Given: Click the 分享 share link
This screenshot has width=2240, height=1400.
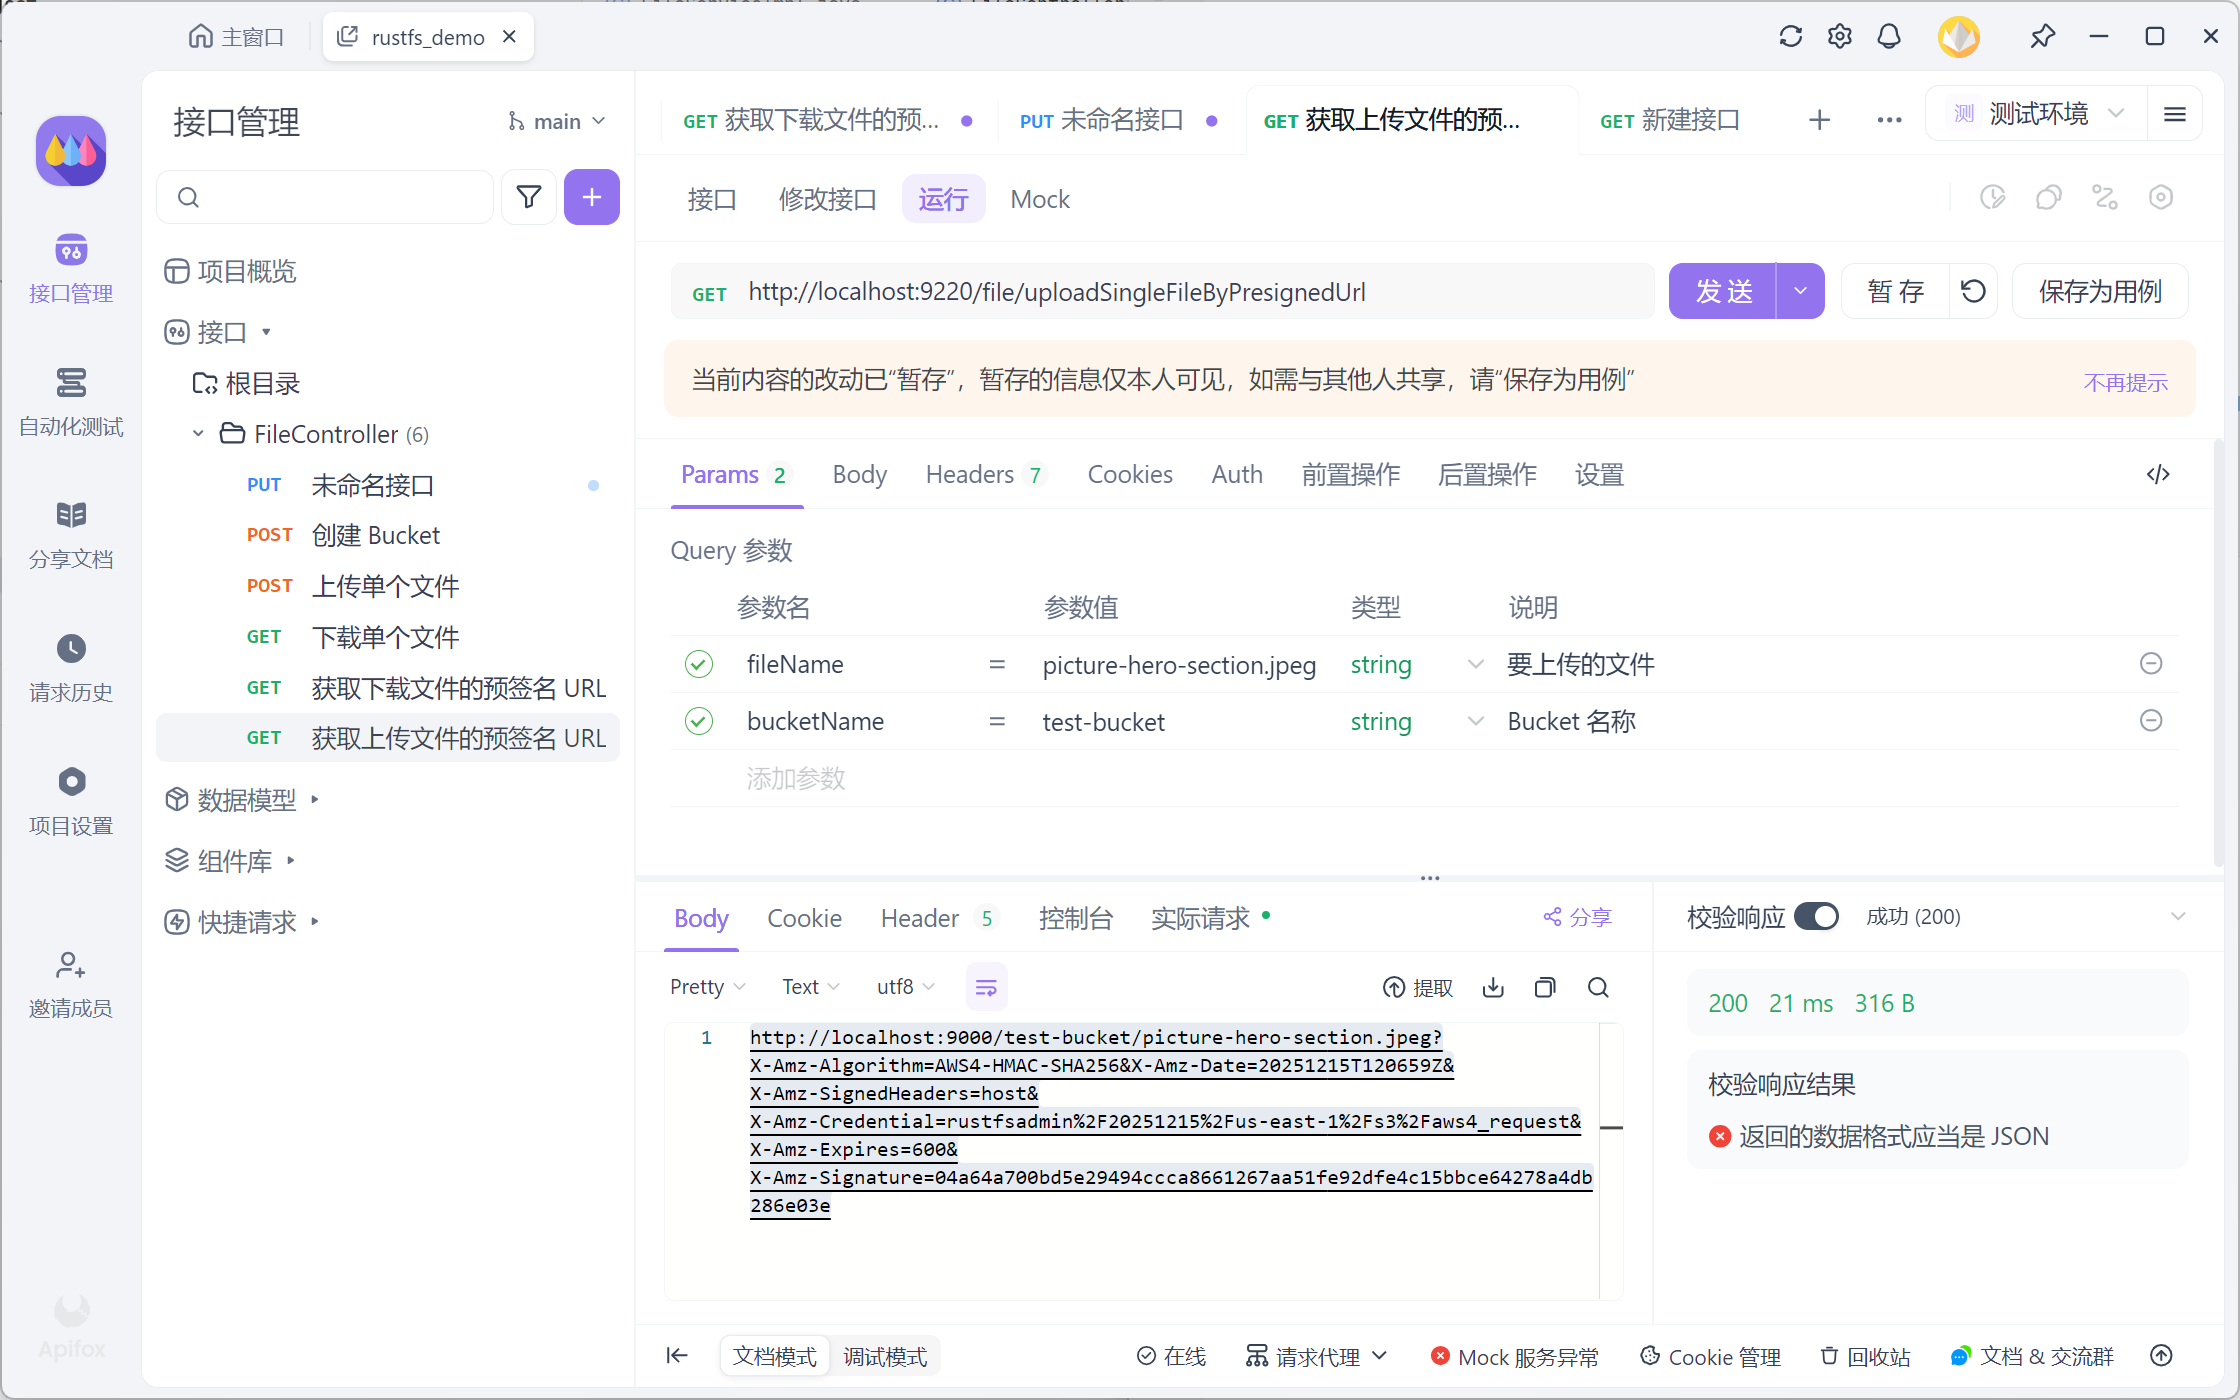Looking at the screenshot, I should click(x=1577, y=916).
